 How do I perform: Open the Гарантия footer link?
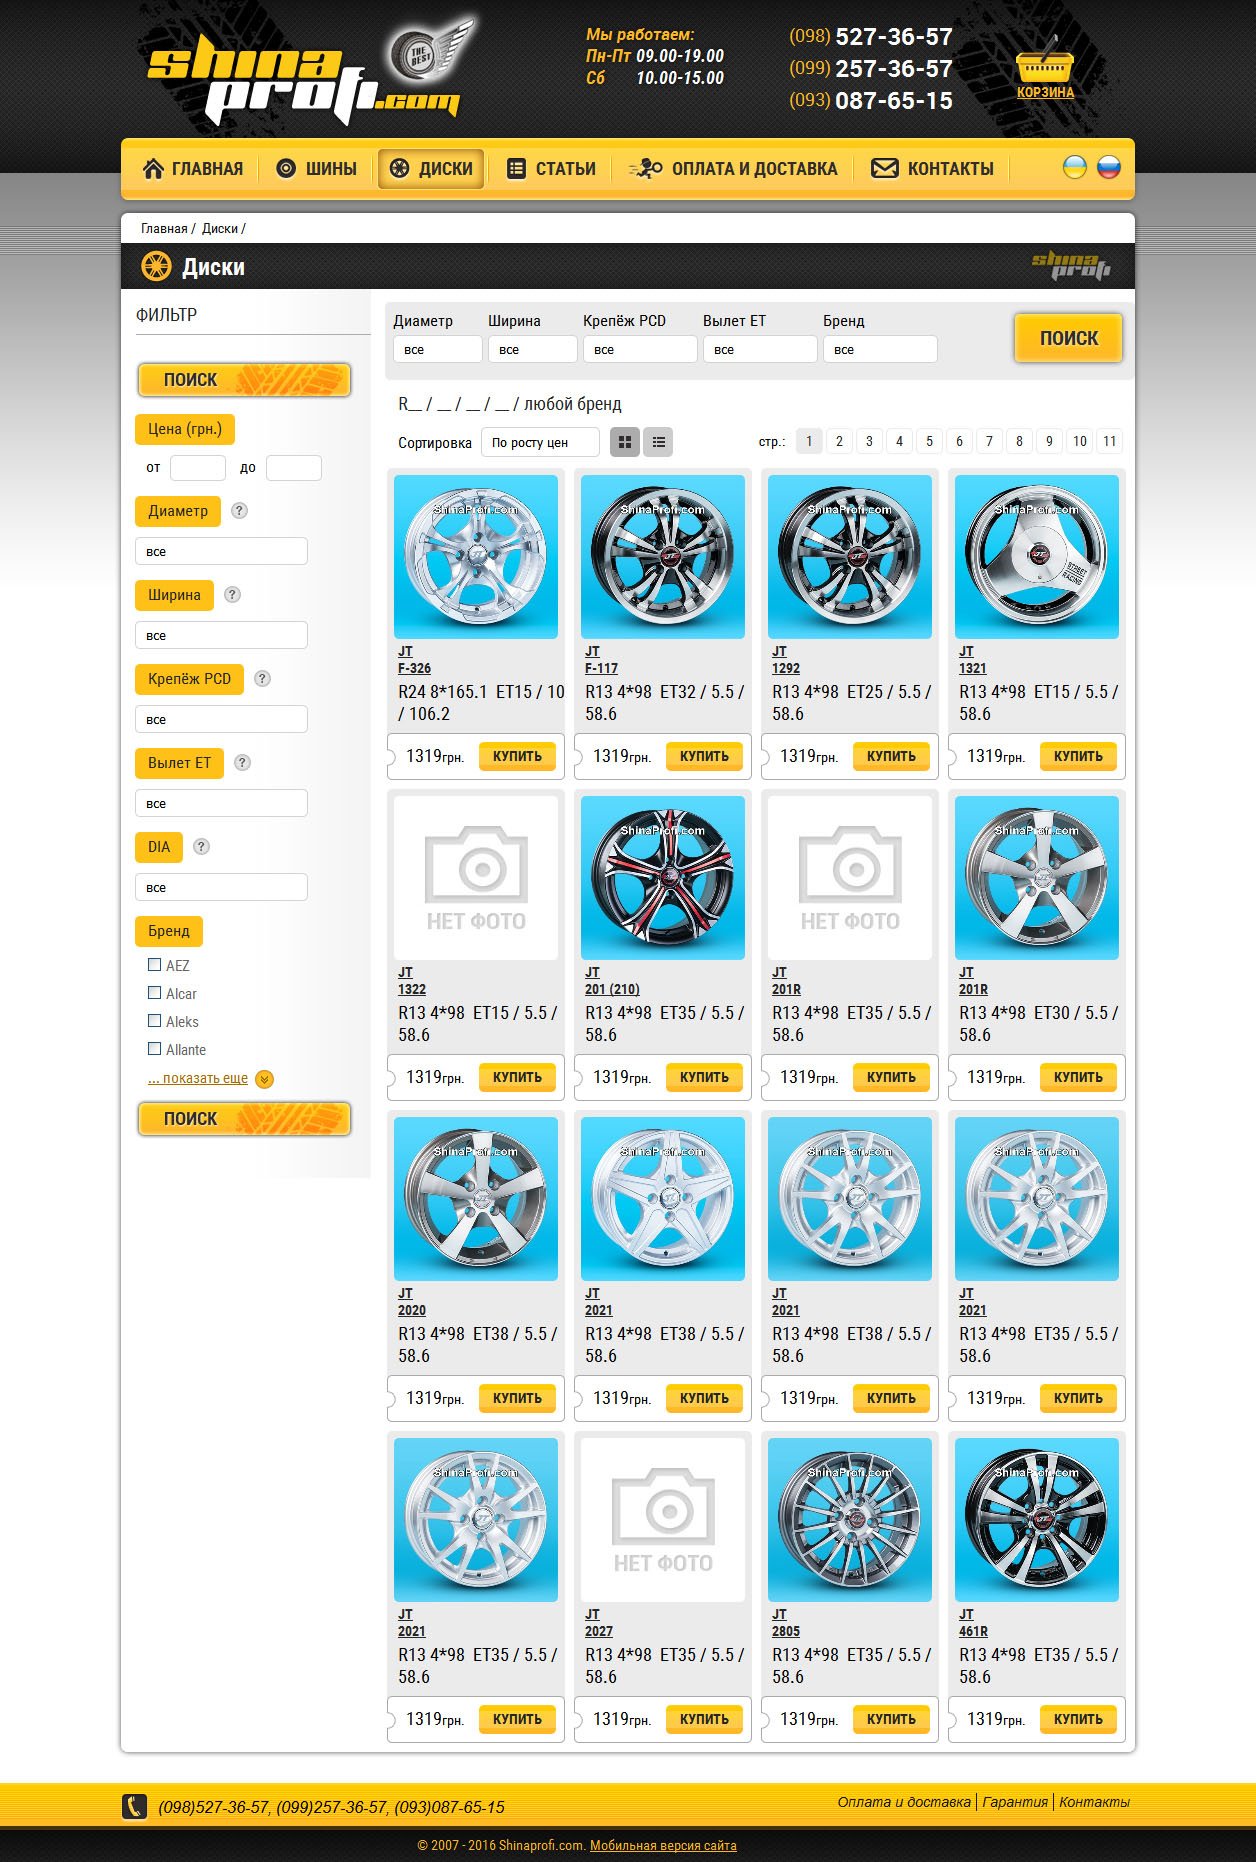point(1015,1802)
